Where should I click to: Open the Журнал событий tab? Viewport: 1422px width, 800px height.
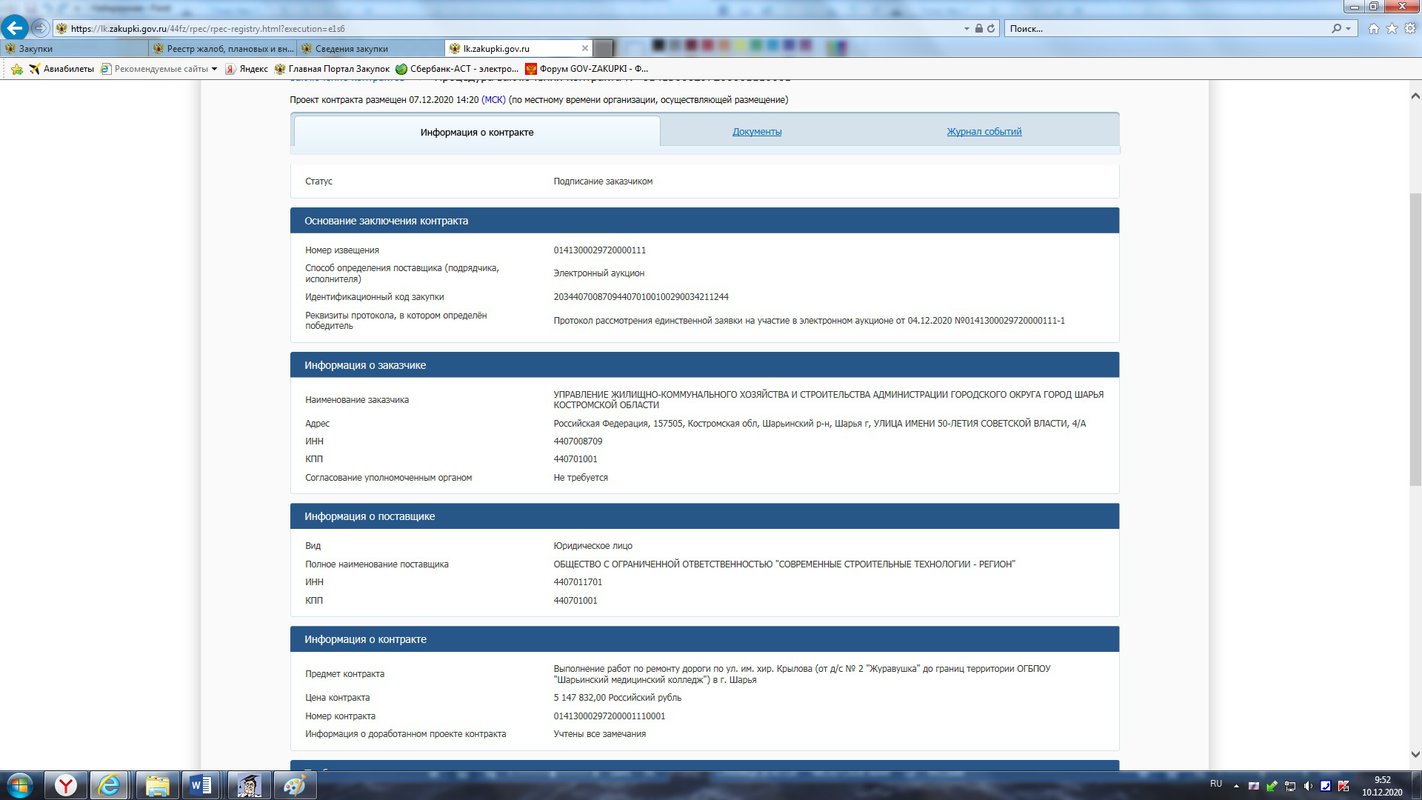point(984,132)
